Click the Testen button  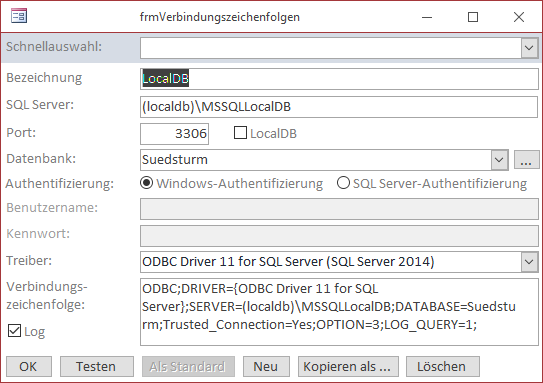tap(97, 366)
